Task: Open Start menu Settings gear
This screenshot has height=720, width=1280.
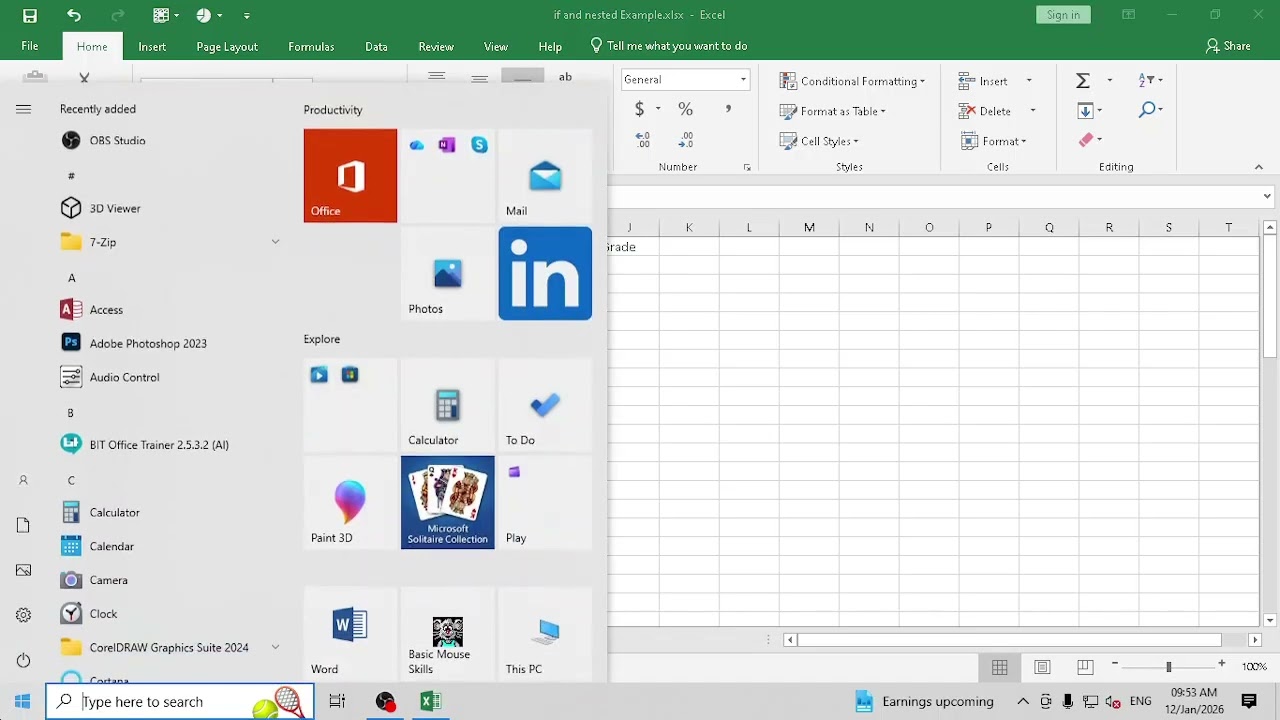Action: tap(23, 615)
